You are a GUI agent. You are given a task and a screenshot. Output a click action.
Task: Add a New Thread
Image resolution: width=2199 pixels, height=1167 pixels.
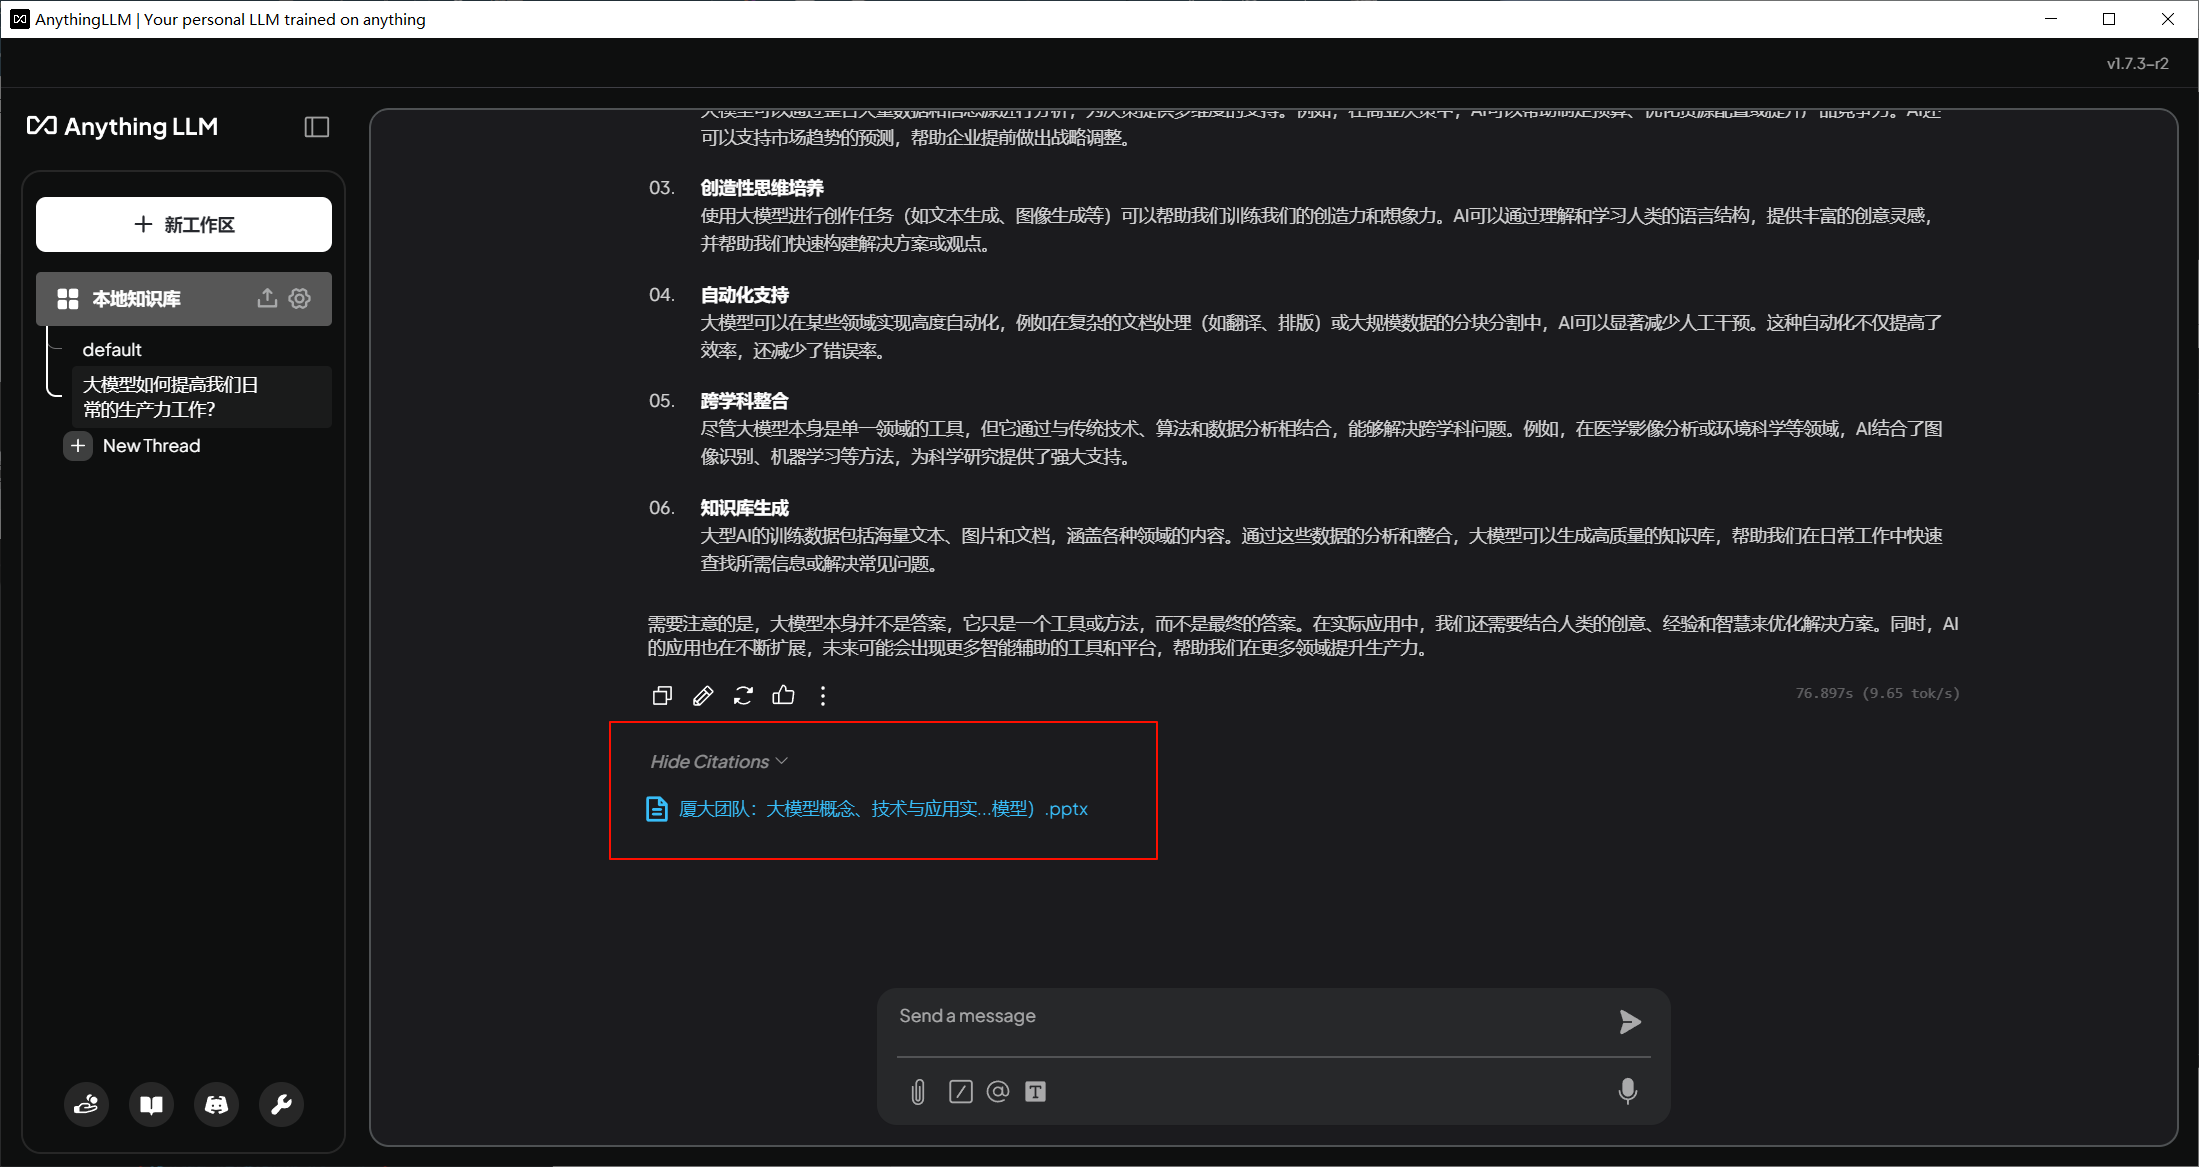coord(133,446)
